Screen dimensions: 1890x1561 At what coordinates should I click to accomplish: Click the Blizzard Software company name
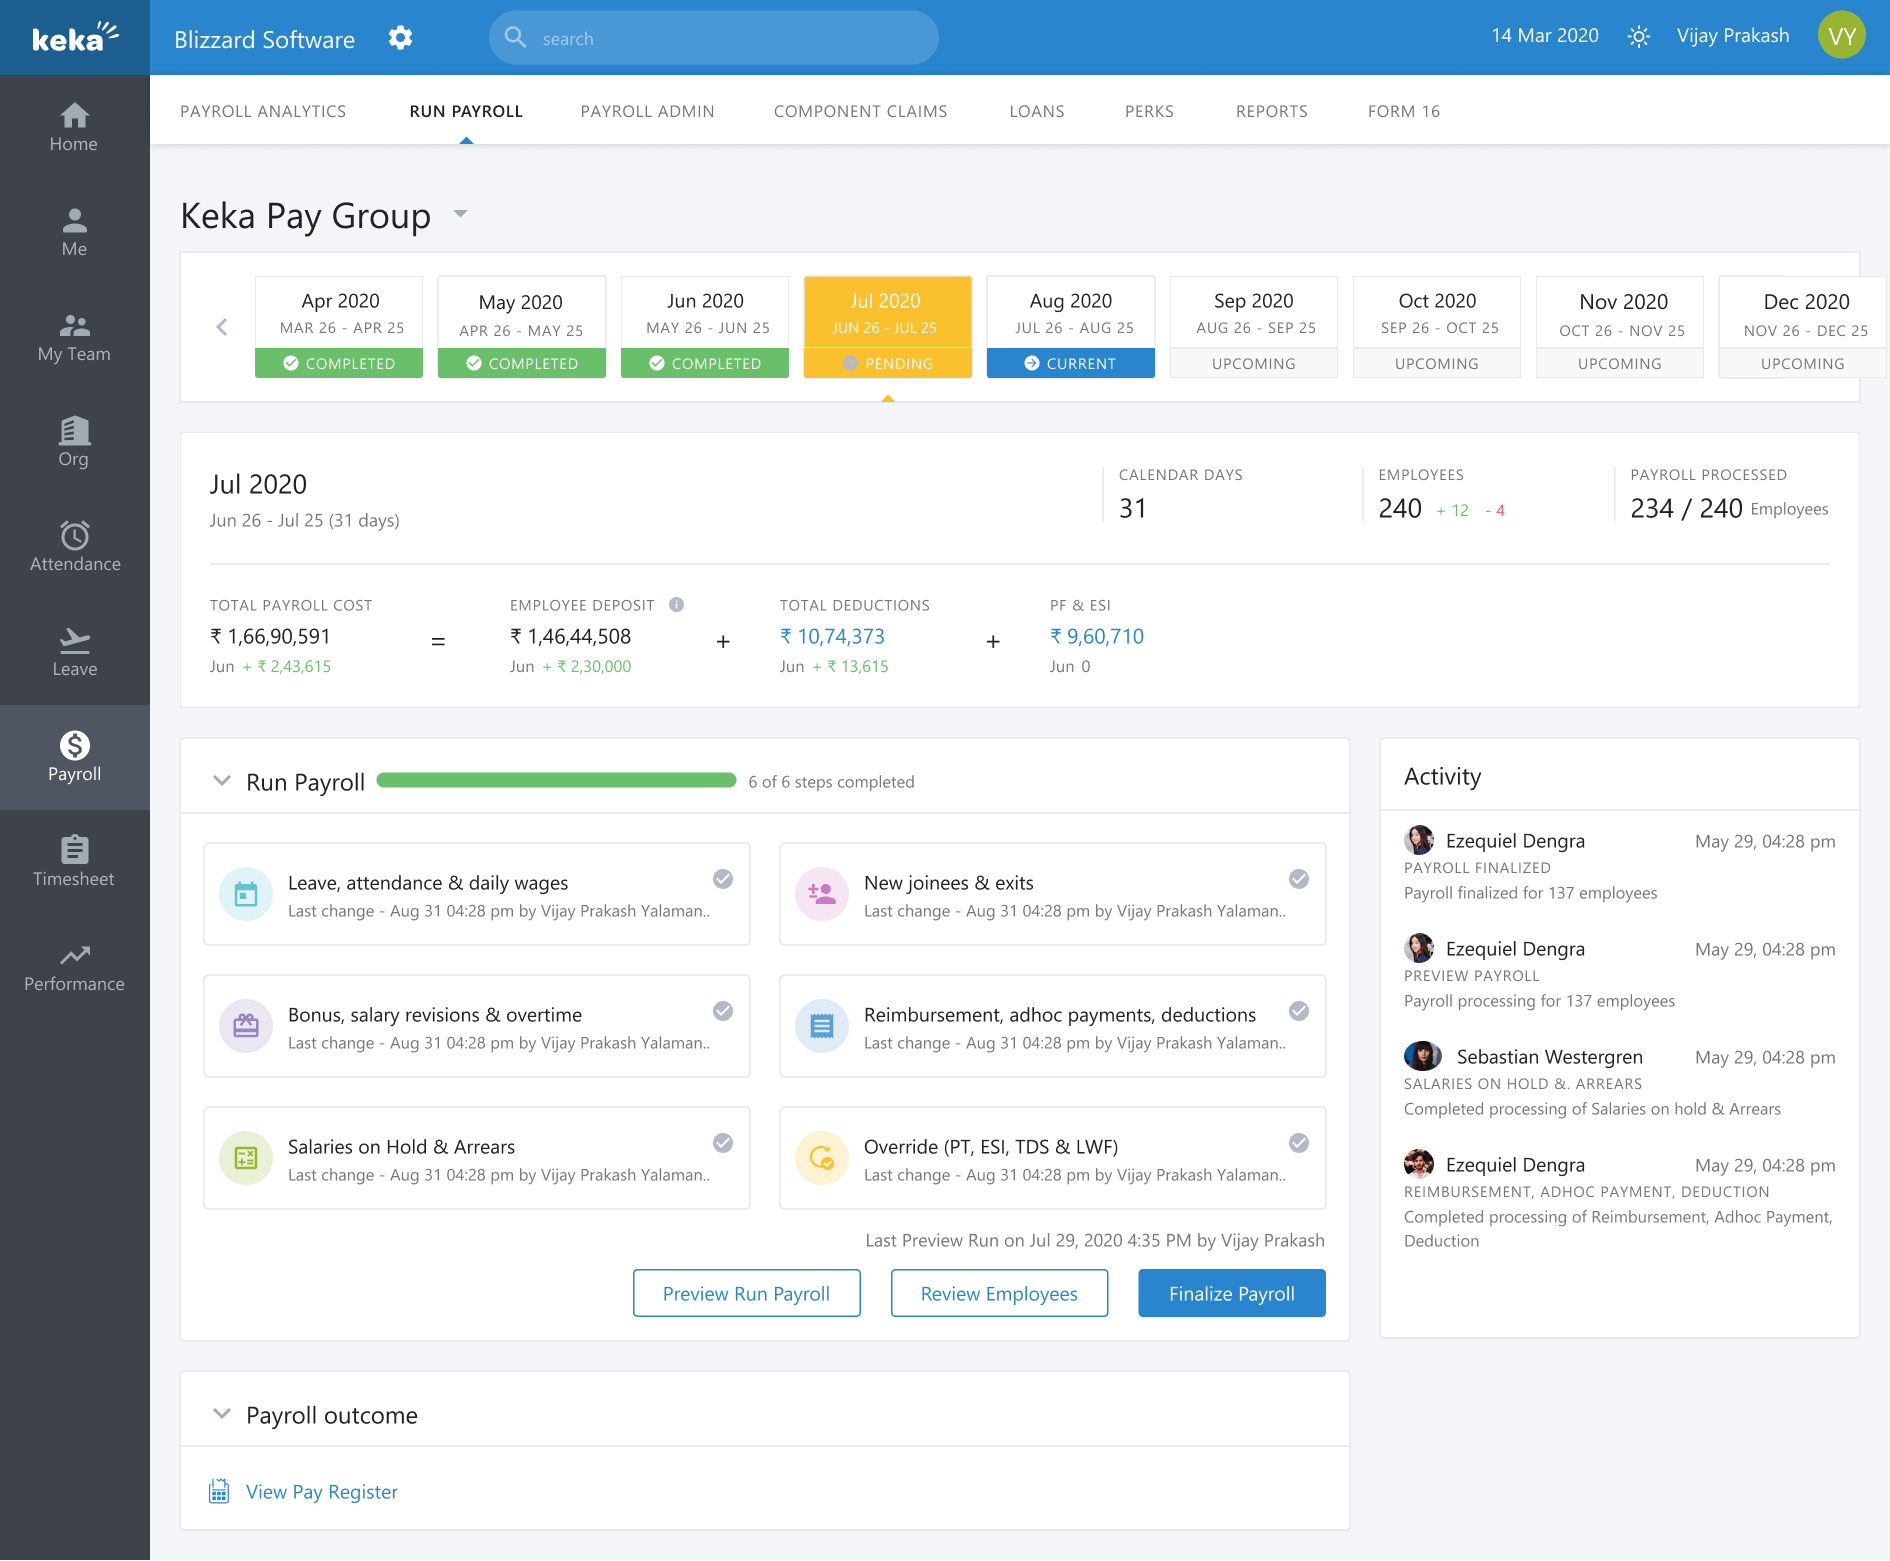click(265, 39)
